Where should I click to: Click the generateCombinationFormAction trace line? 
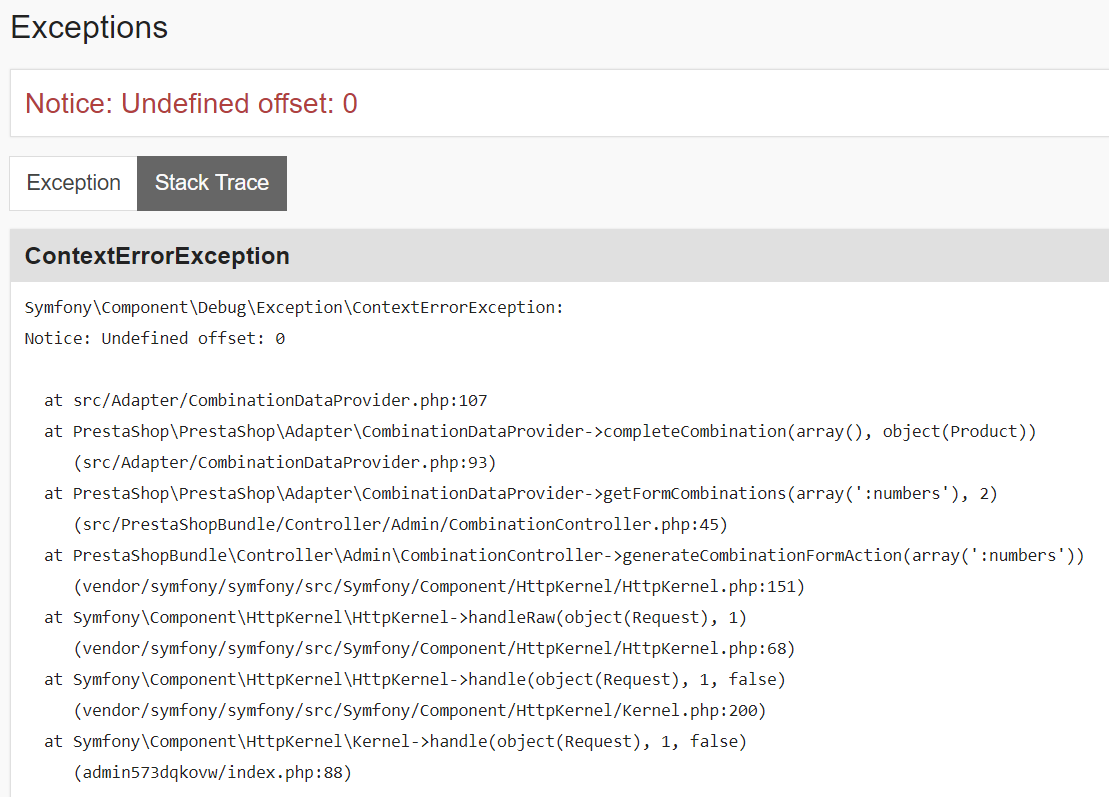tap(564, 556)
